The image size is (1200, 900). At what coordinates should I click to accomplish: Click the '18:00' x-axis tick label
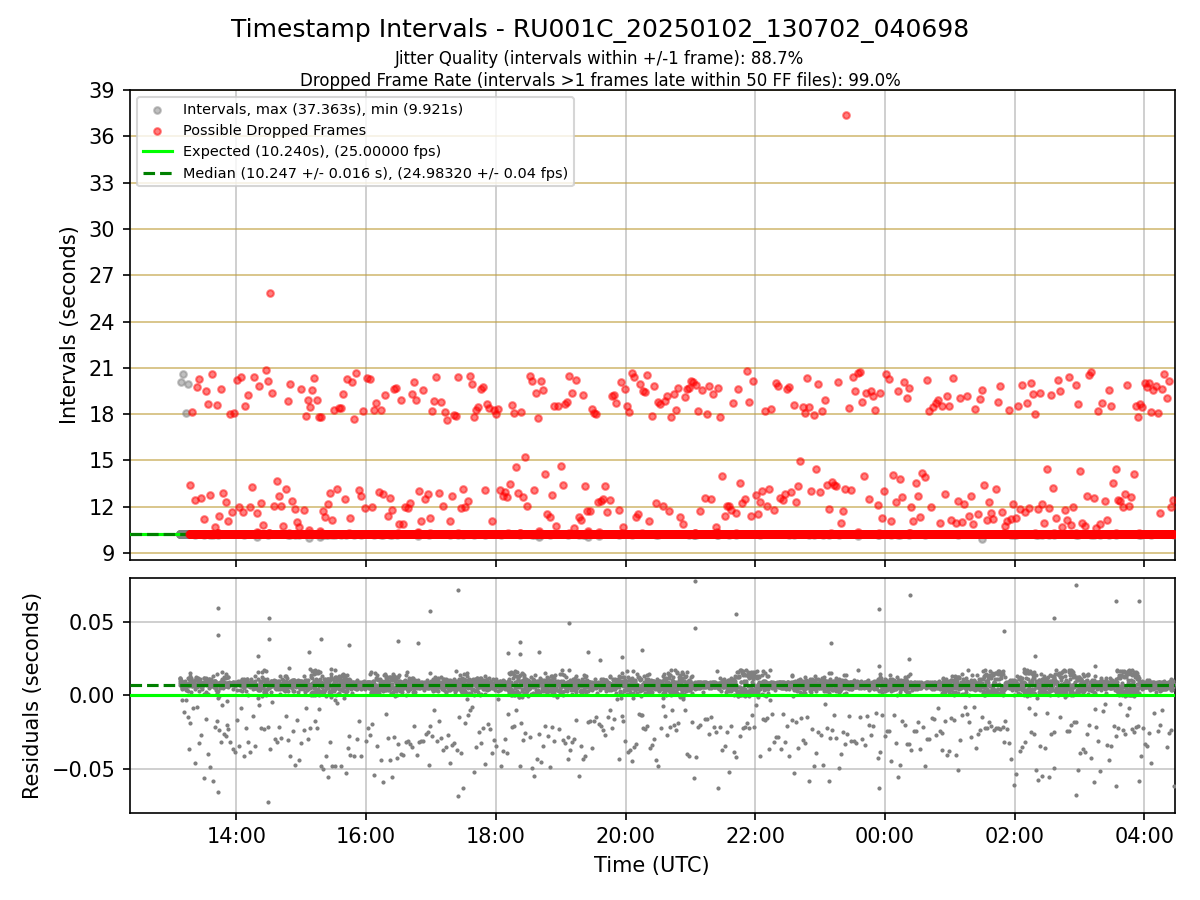tap(496, 834)
